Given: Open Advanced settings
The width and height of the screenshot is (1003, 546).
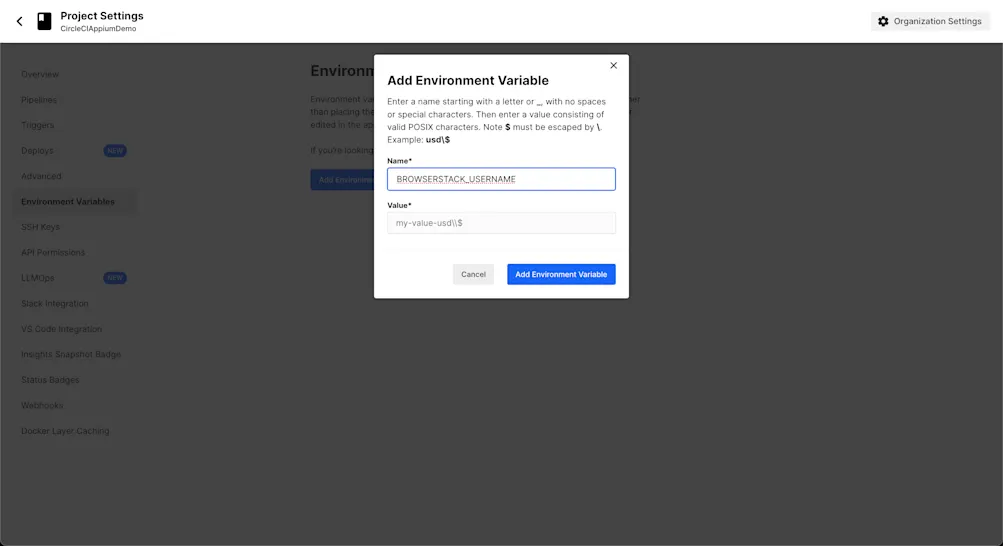Looking at the screenshot, I should pos(41,176).
